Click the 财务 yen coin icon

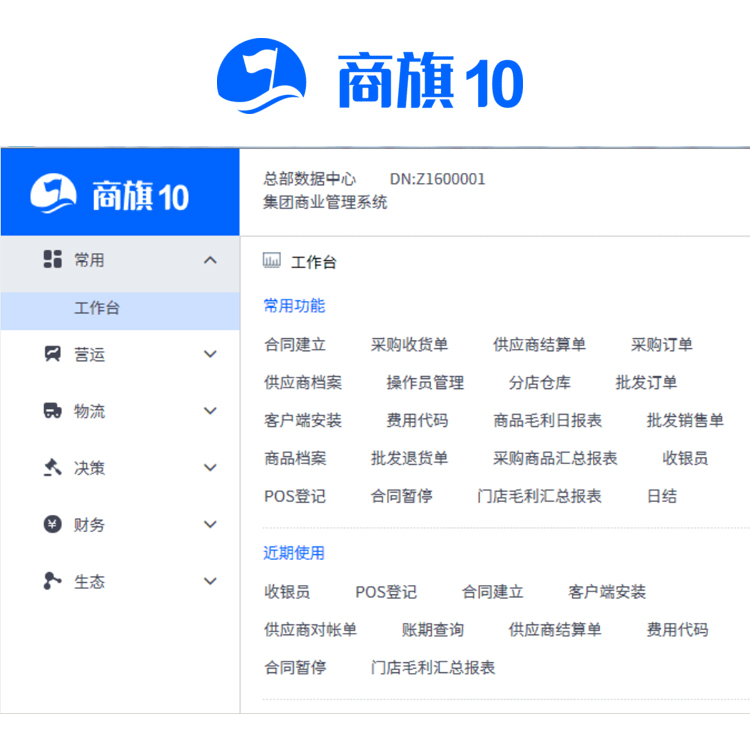[52, 525]
